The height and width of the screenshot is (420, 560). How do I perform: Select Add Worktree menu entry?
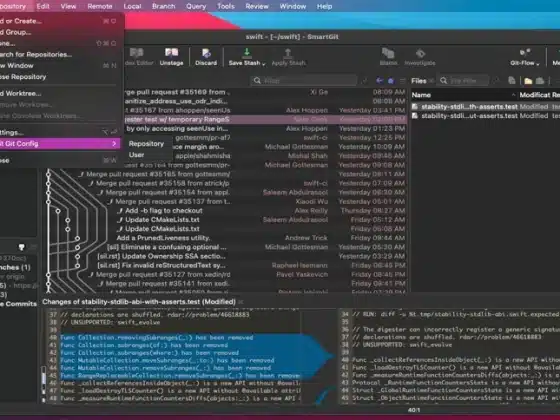click(x=59, y=94)
